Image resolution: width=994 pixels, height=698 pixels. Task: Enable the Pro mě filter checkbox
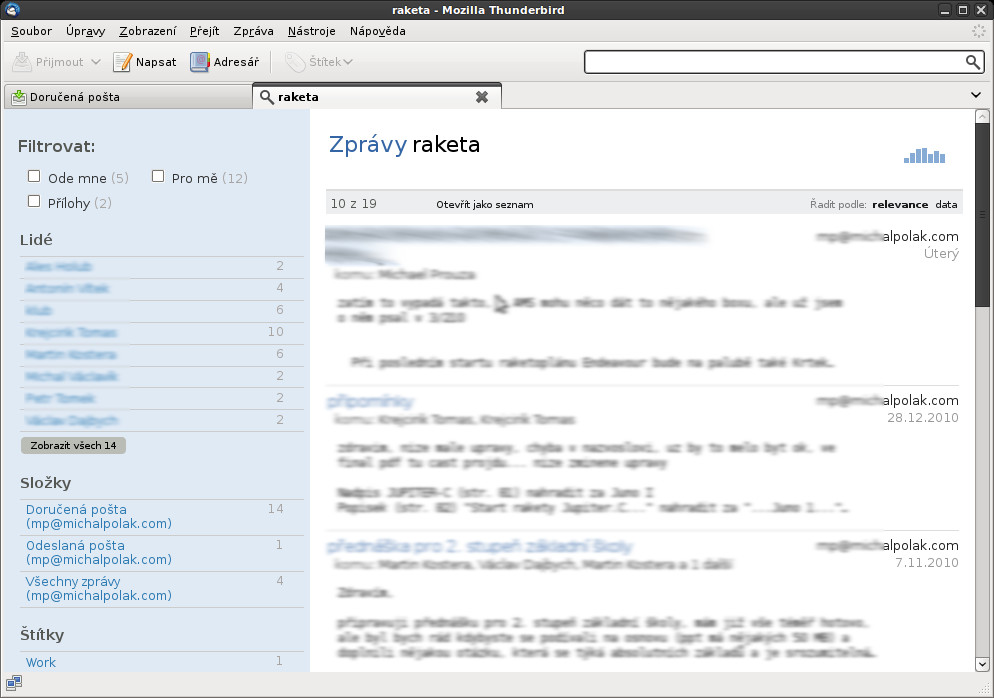[x=158, y=177]
